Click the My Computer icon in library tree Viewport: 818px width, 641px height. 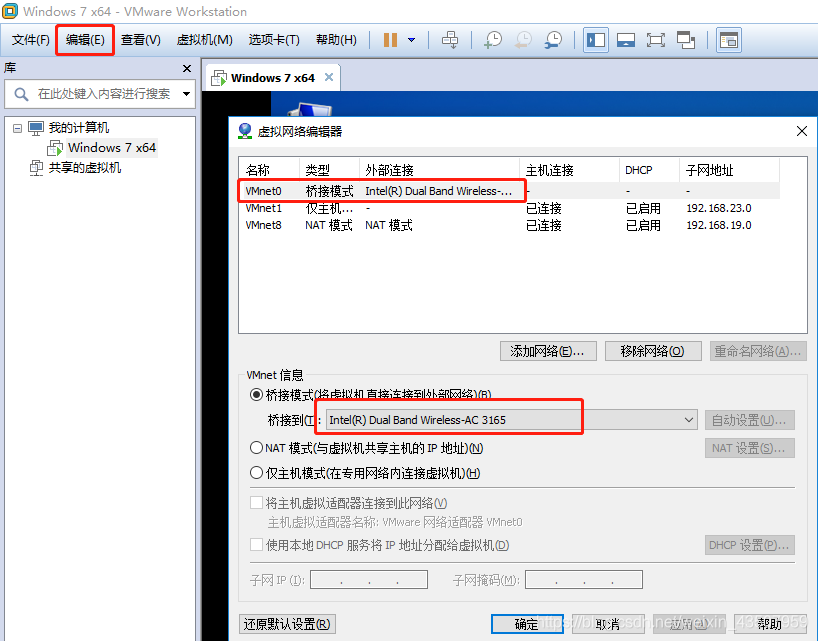click(35, 128)
